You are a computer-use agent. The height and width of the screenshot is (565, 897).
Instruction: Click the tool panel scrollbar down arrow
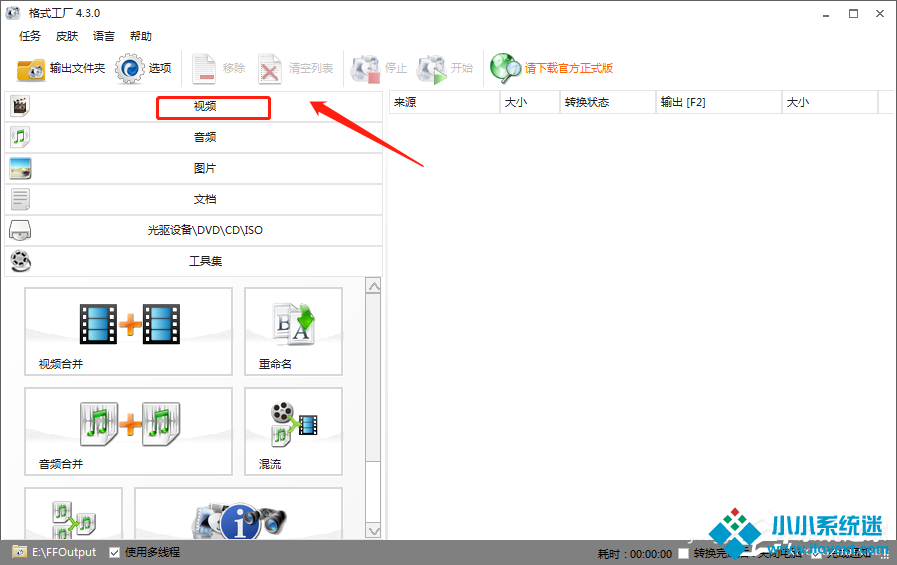point(374,530)
